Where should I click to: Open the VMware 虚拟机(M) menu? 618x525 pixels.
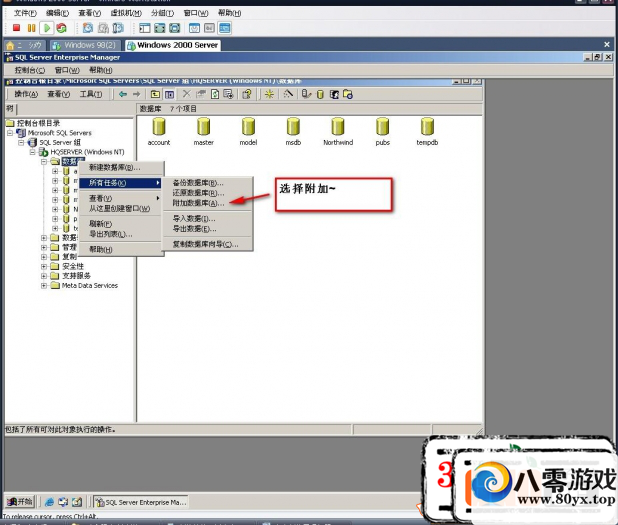pos(126,13)
